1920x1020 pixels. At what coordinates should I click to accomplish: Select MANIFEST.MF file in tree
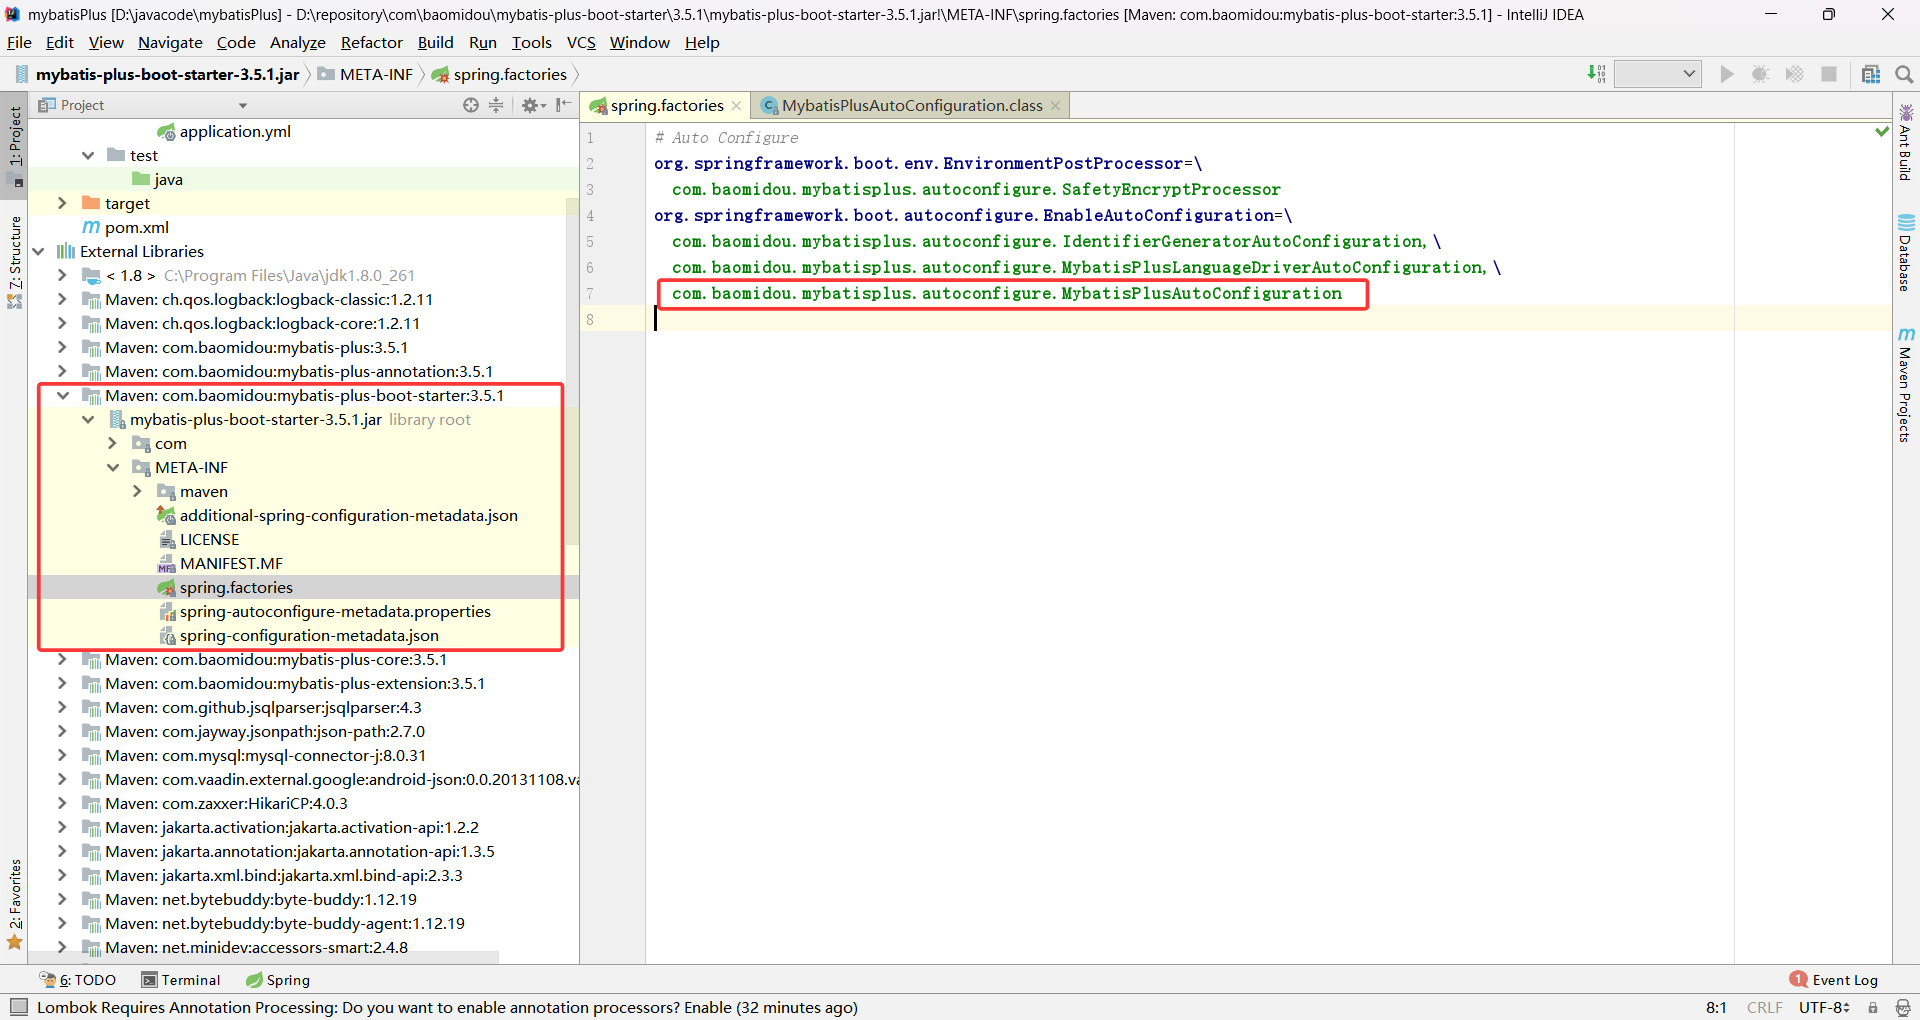point(231,563)
